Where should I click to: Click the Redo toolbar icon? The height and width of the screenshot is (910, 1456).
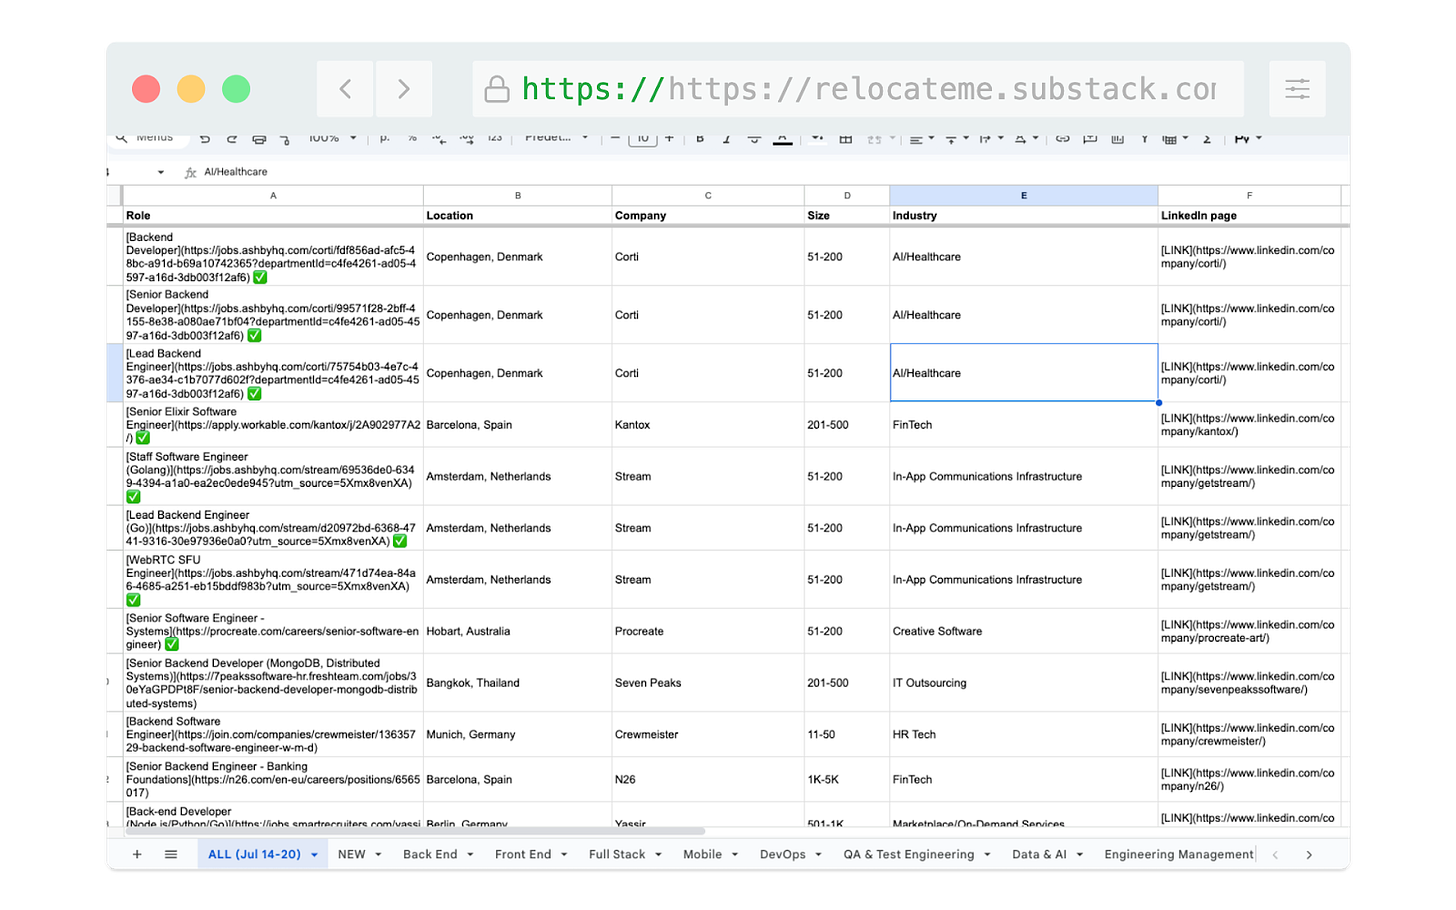(x=232, y=139)
